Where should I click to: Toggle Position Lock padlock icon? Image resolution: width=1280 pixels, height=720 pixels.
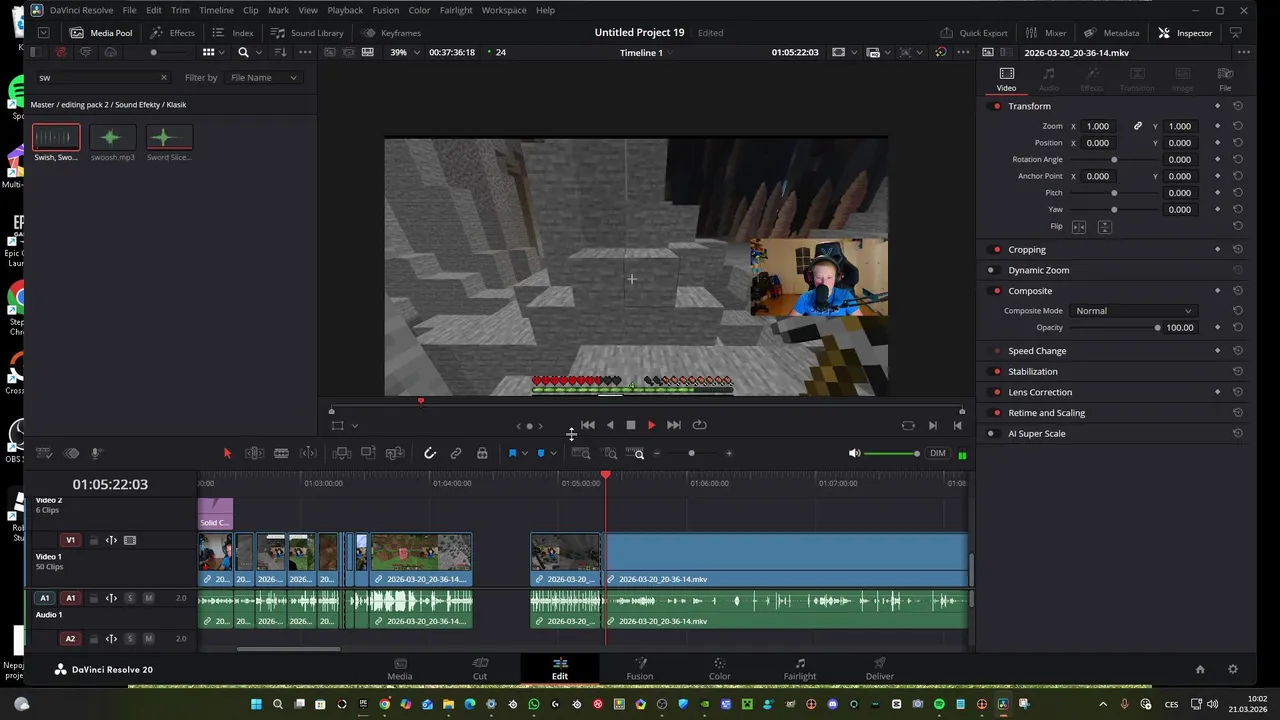(482, 453)
